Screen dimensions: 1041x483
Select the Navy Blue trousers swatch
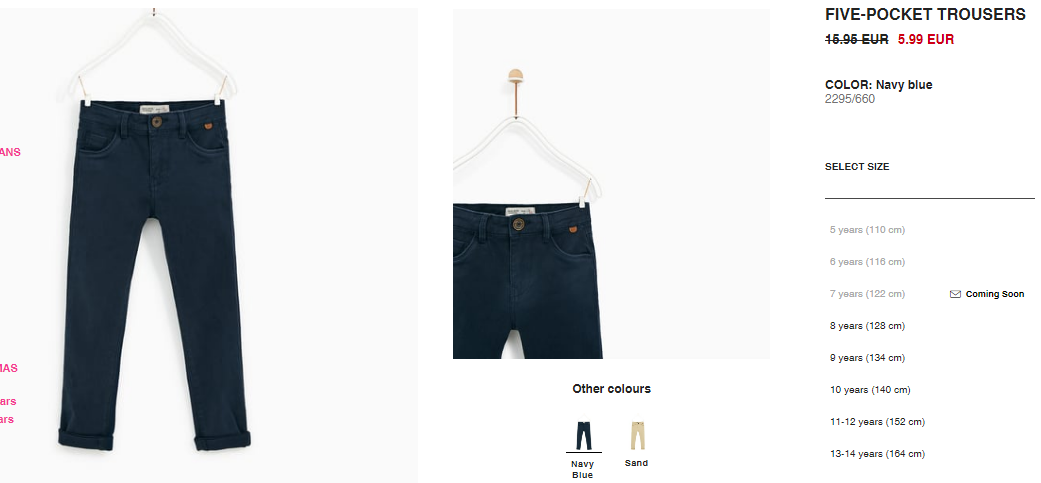point(583,436)
